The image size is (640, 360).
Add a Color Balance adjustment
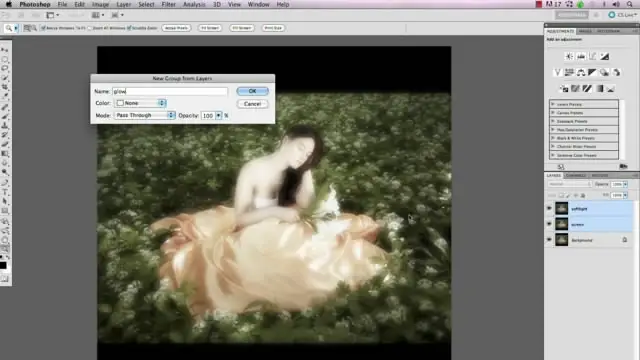[x=581, y=73]
